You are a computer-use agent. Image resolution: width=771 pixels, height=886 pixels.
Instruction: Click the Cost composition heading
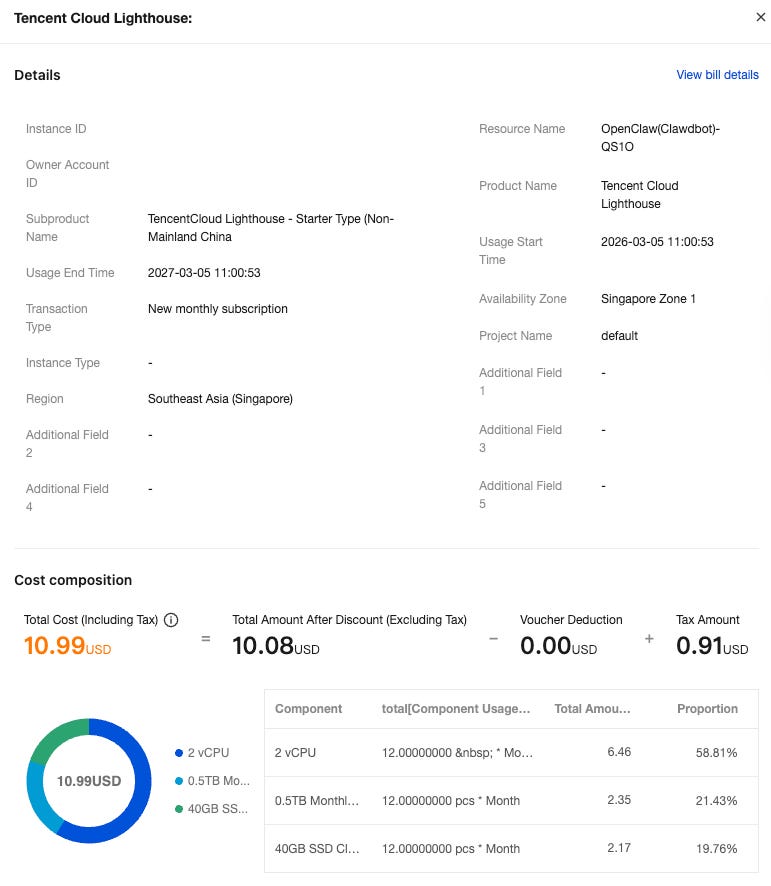tap(73, 580)
